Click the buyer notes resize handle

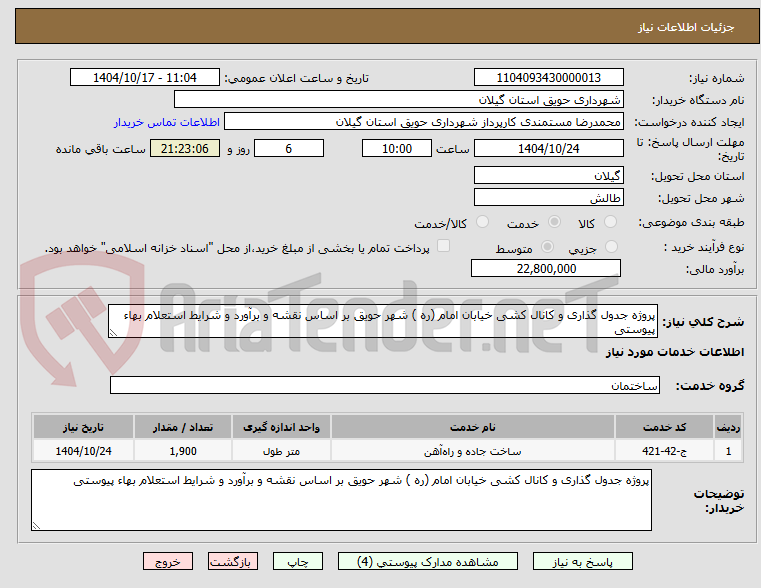(36, 525)
